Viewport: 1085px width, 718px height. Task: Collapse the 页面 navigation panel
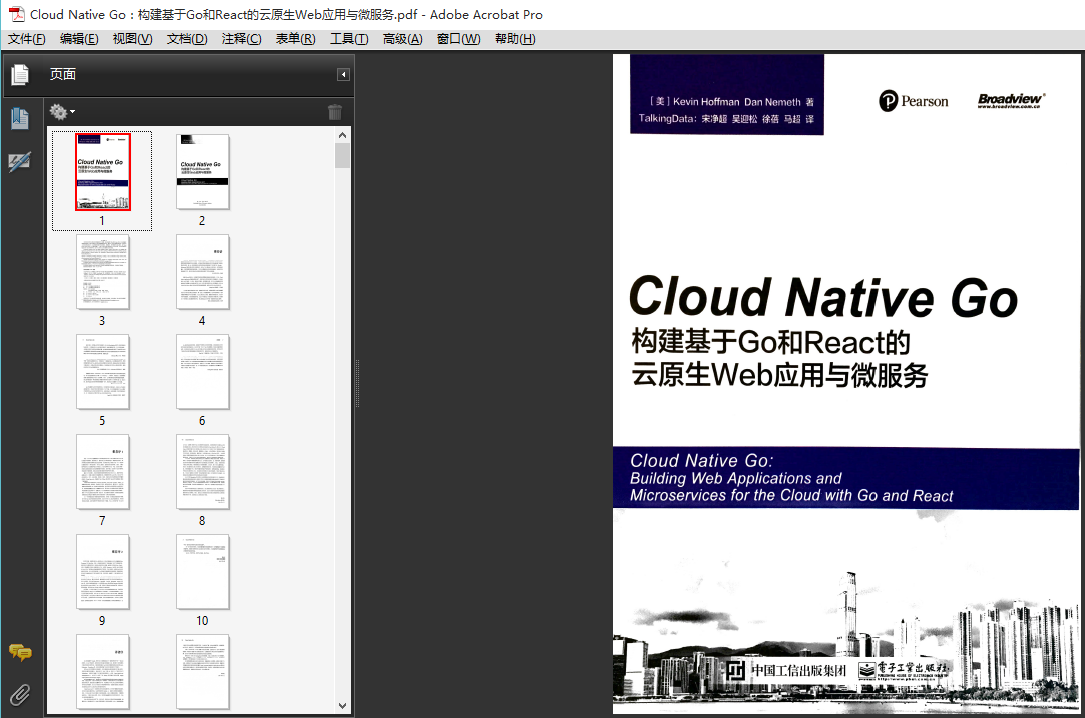coord(343,75)
